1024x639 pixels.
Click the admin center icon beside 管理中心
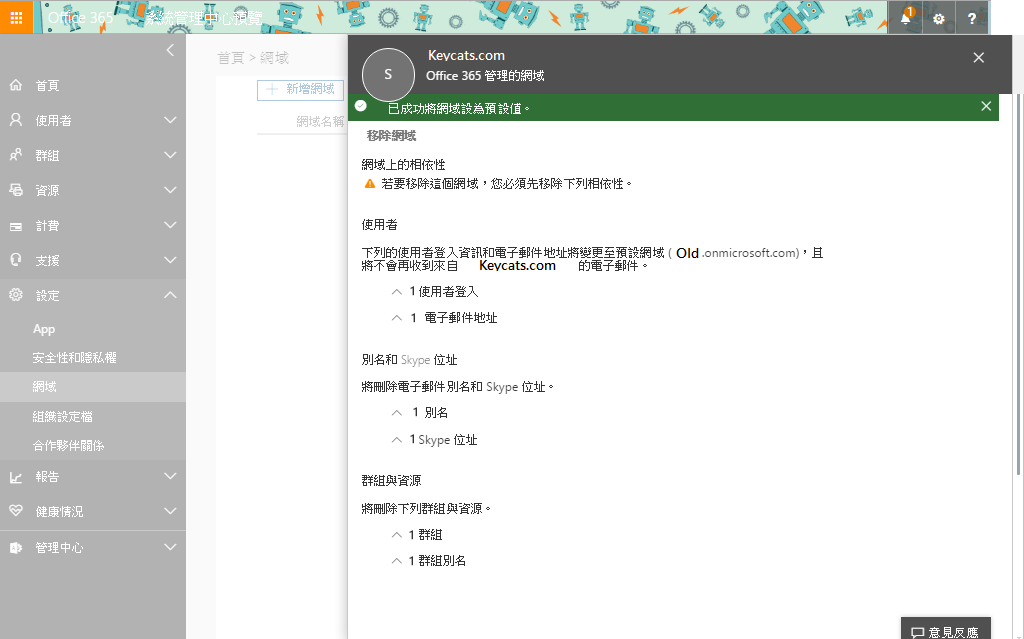click(16, 548)
